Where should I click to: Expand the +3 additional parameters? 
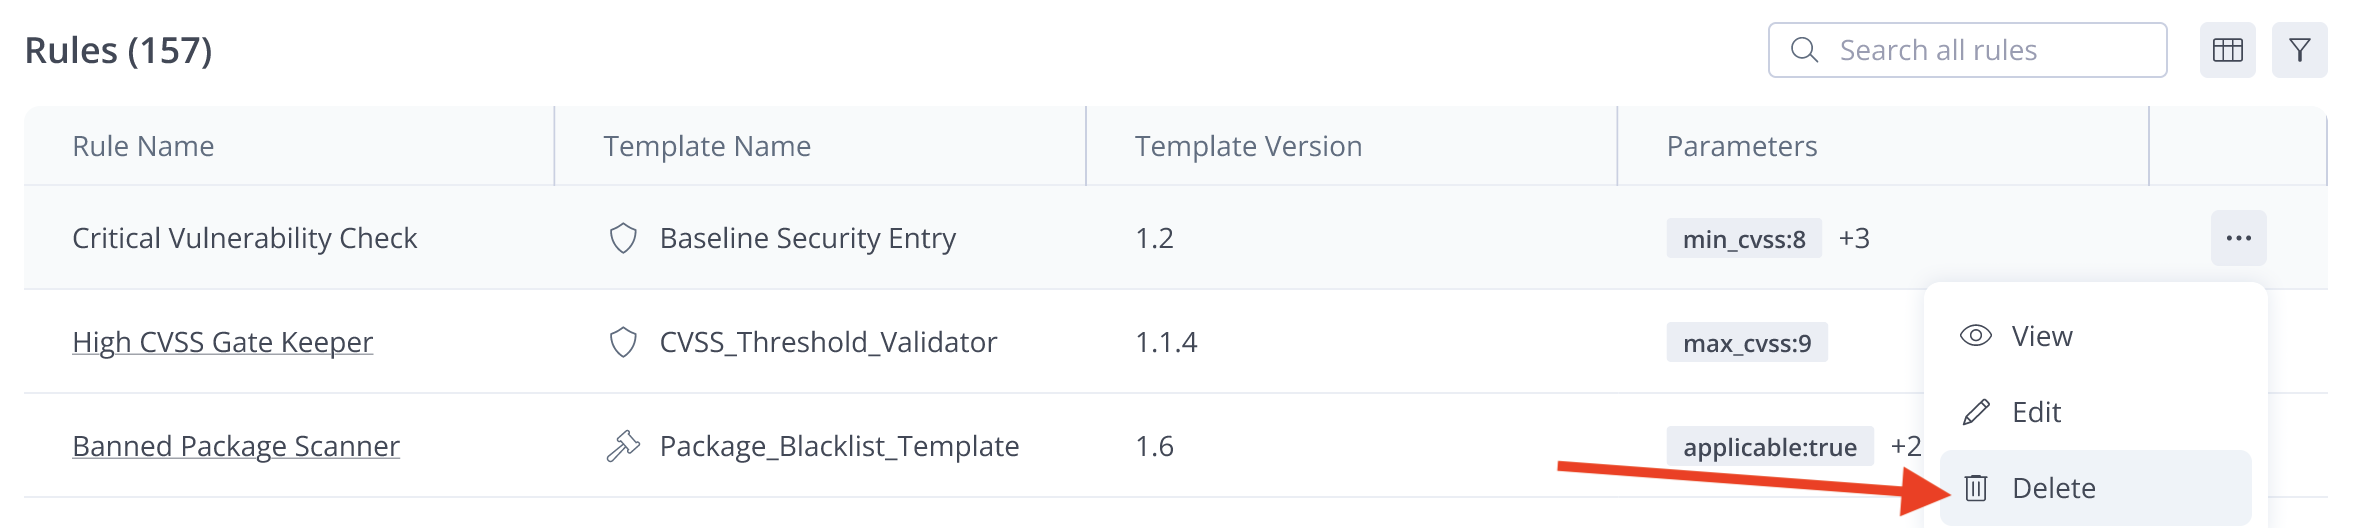pos(1854,238)
